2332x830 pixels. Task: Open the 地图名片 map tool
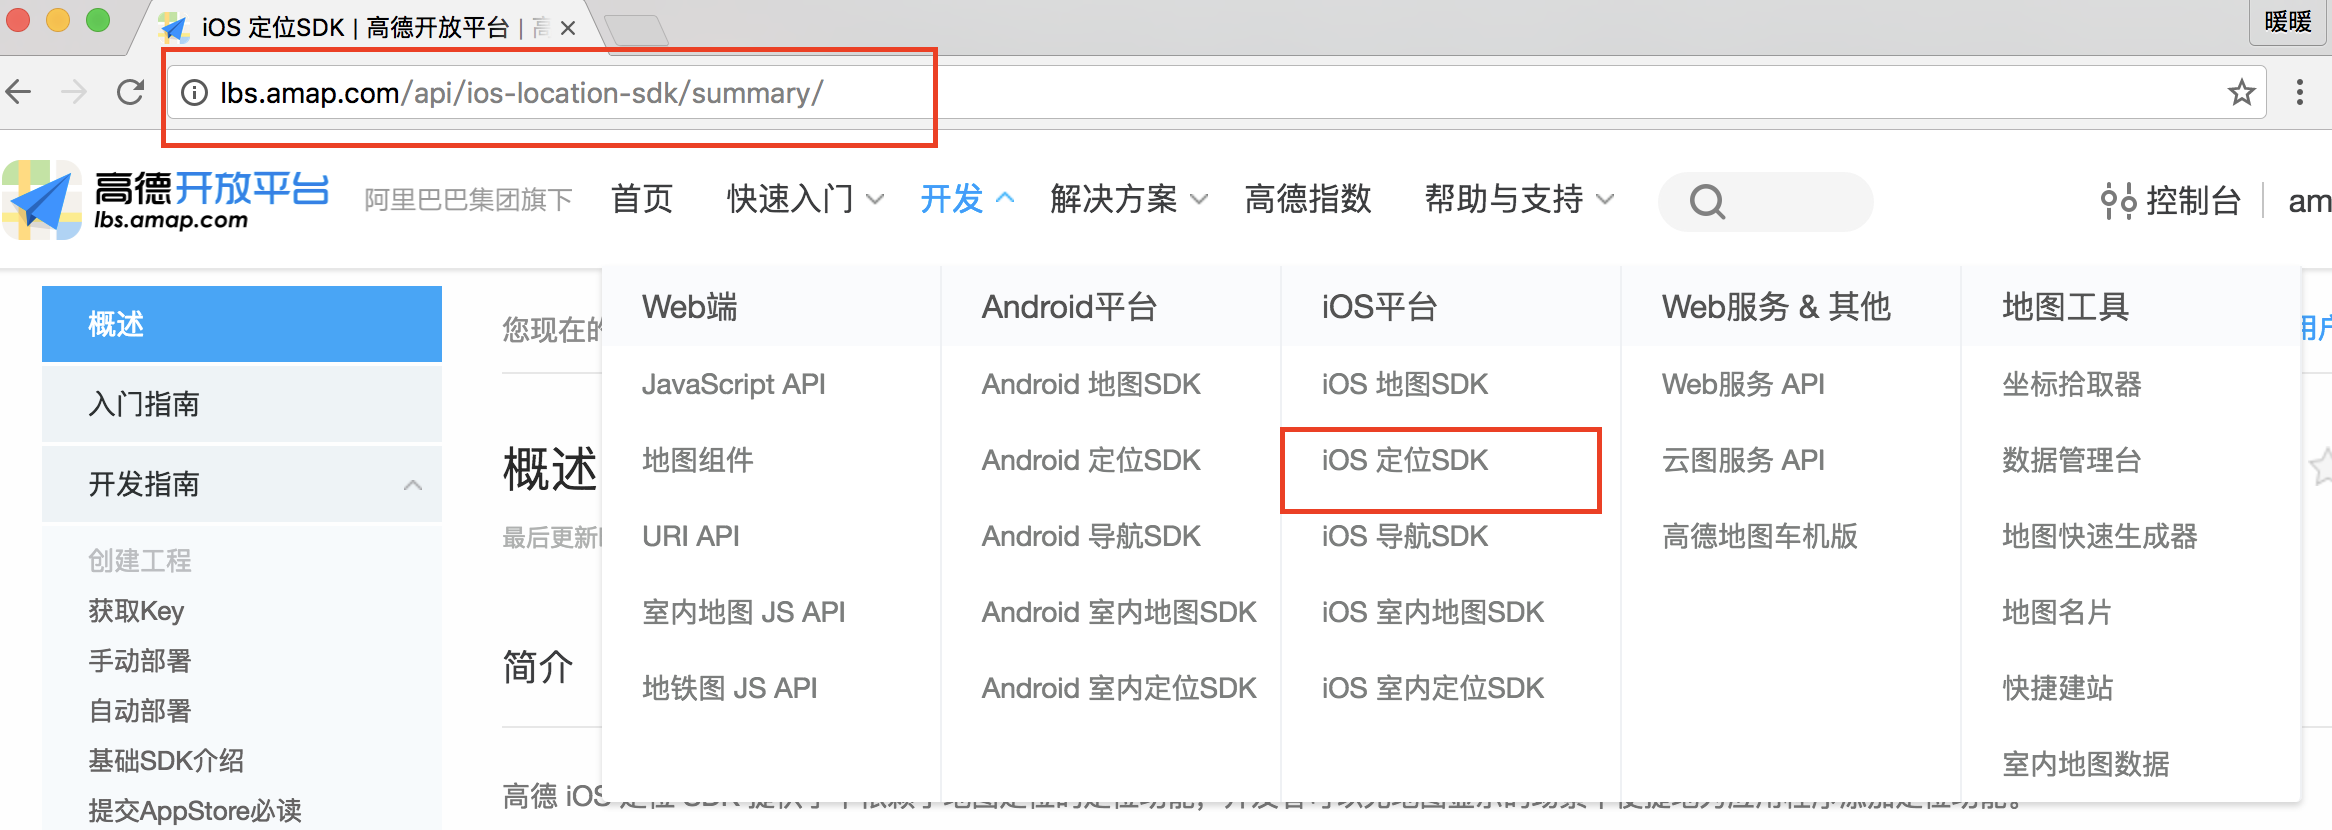pyautogui.click(x=2057, y=612)
